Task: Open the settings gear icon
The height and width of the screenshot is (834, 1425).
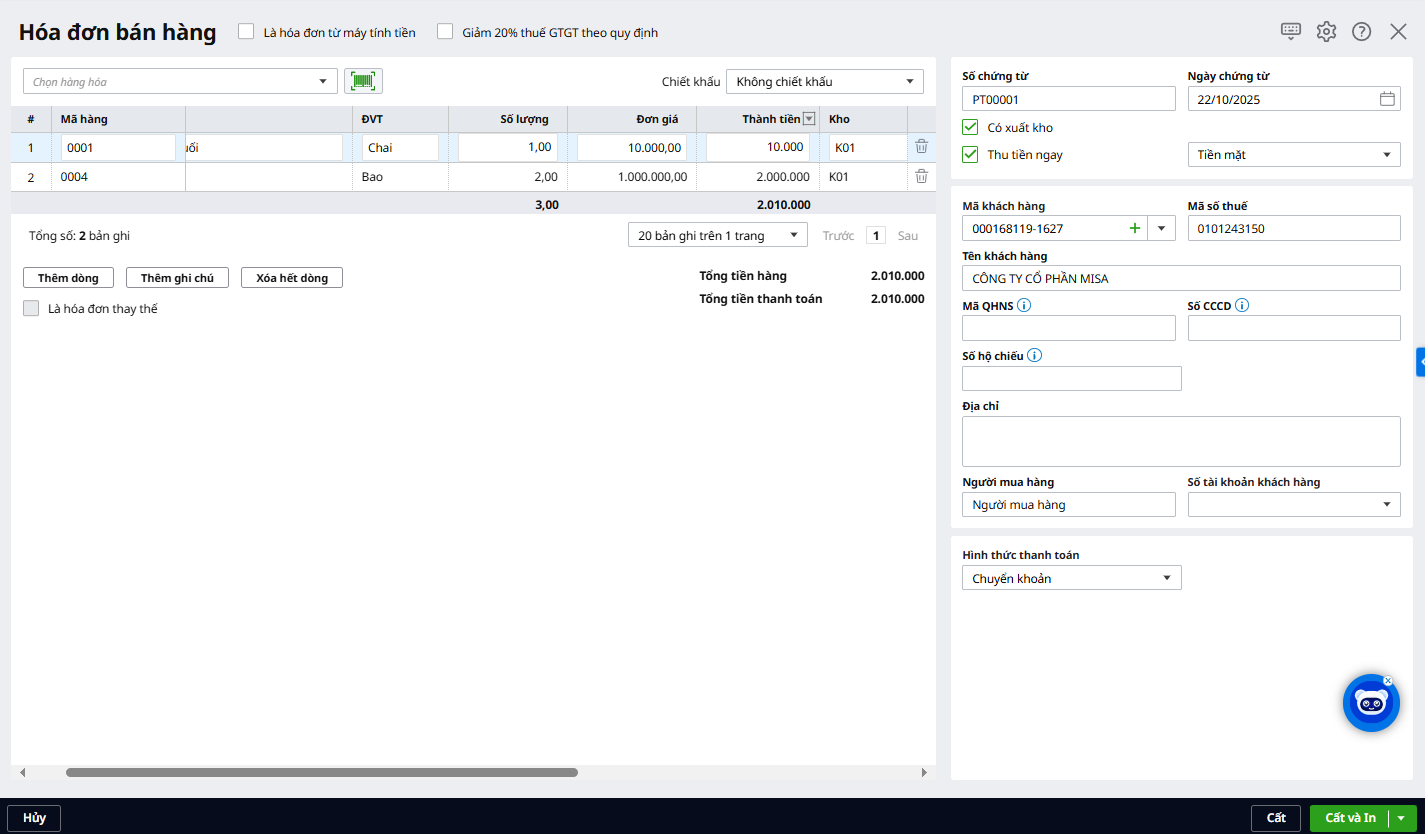Action: click(x=1326, y=31)
